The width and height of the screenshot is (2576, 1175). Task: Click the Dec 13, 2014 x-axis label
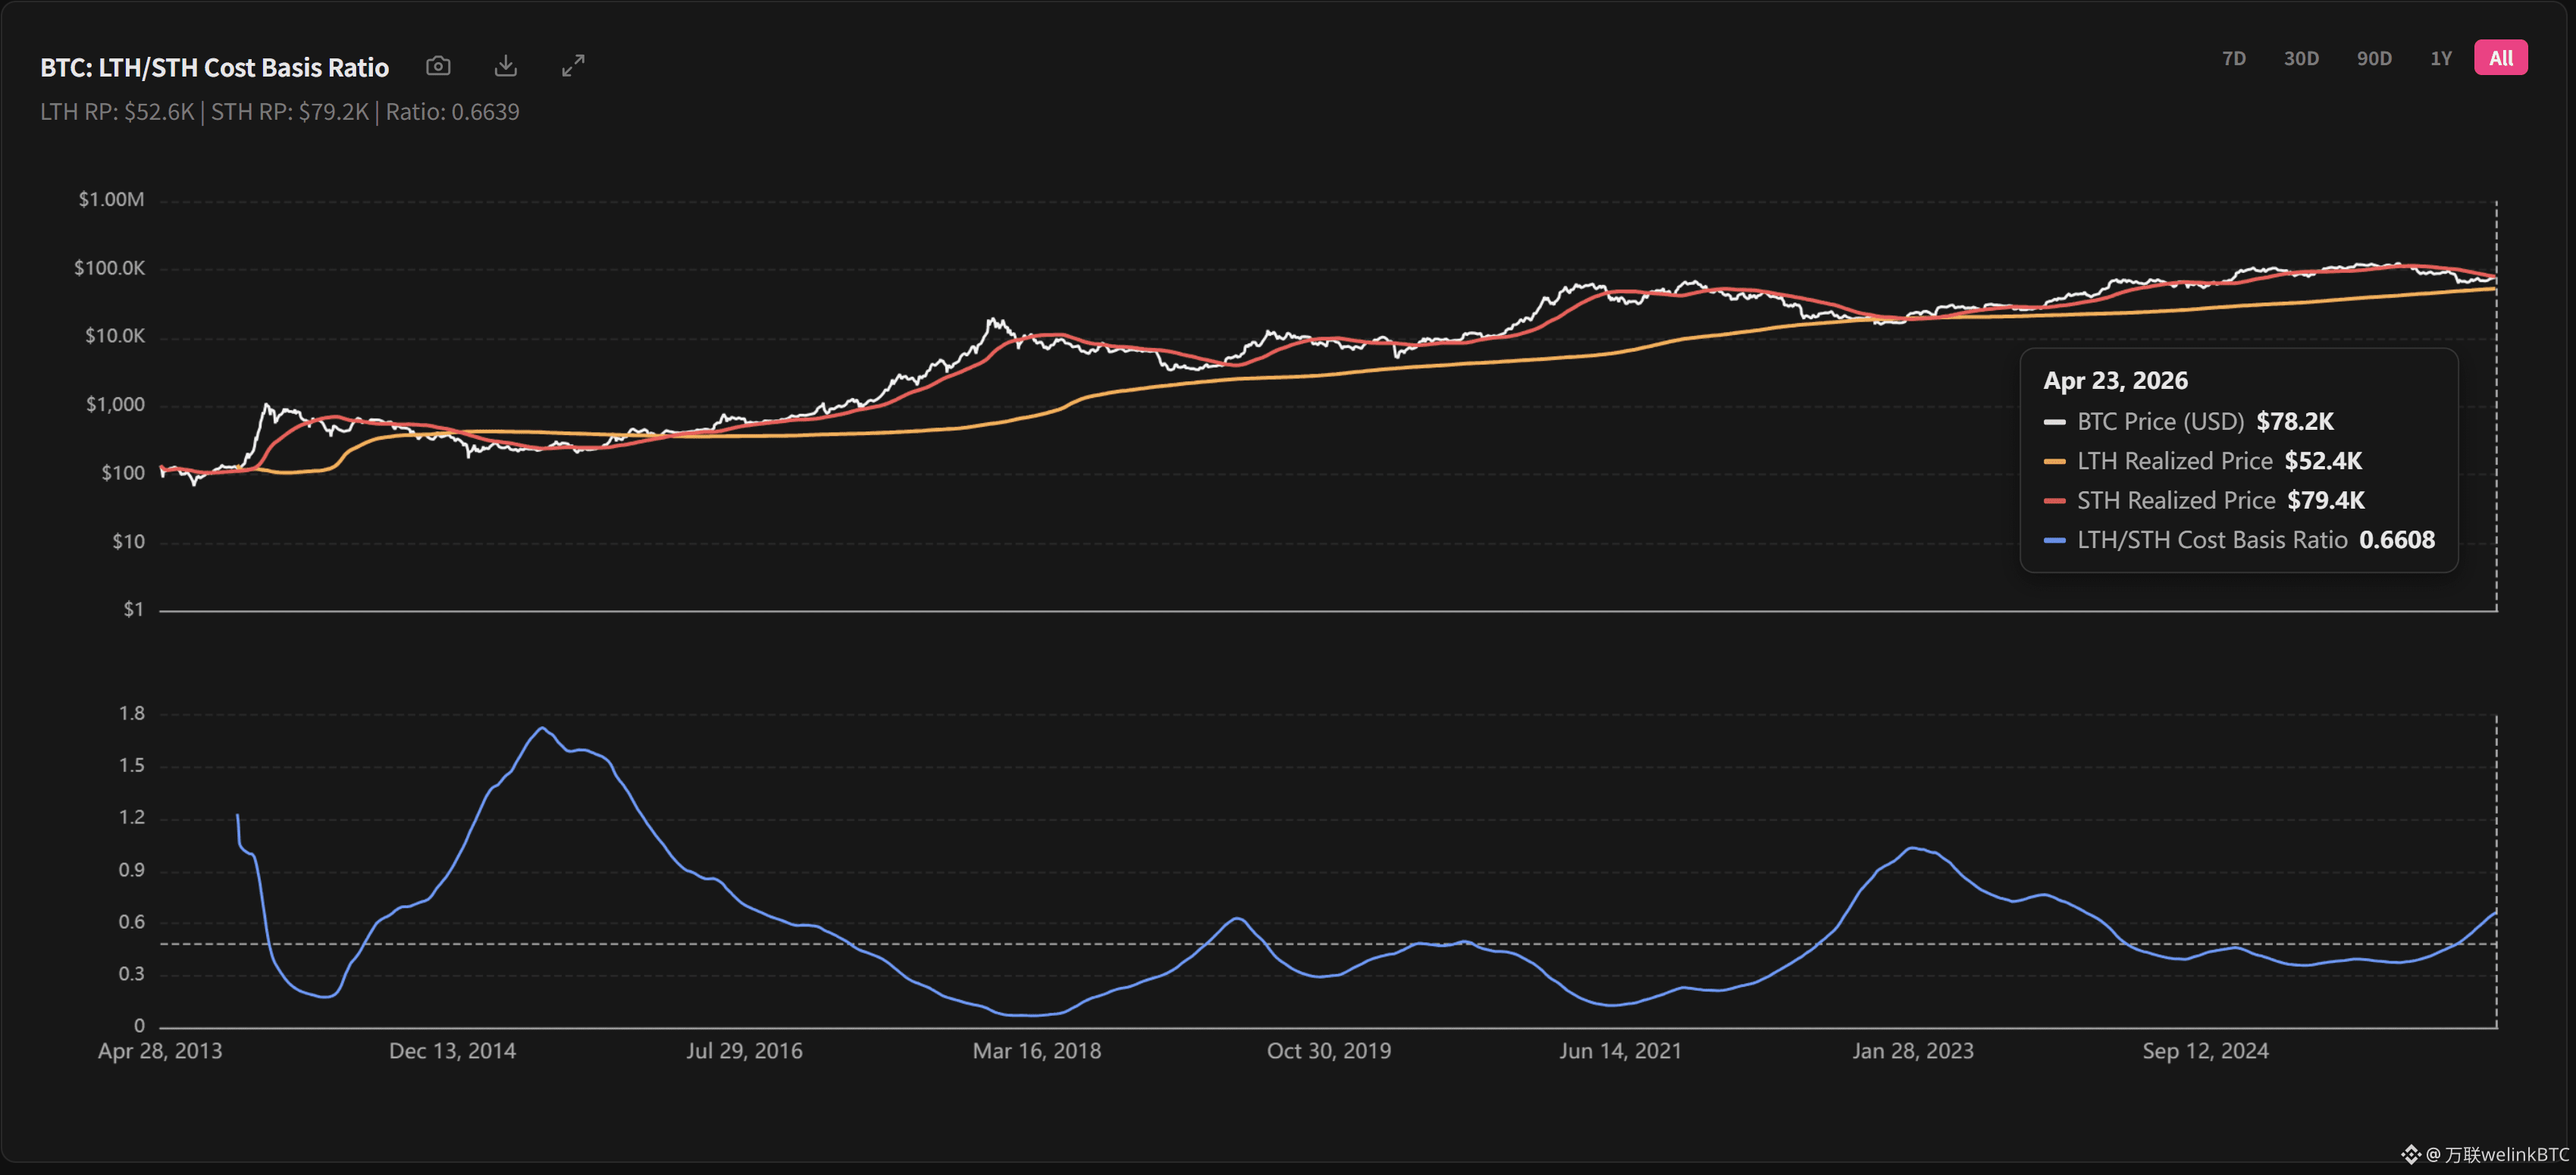pos(452,1051)
